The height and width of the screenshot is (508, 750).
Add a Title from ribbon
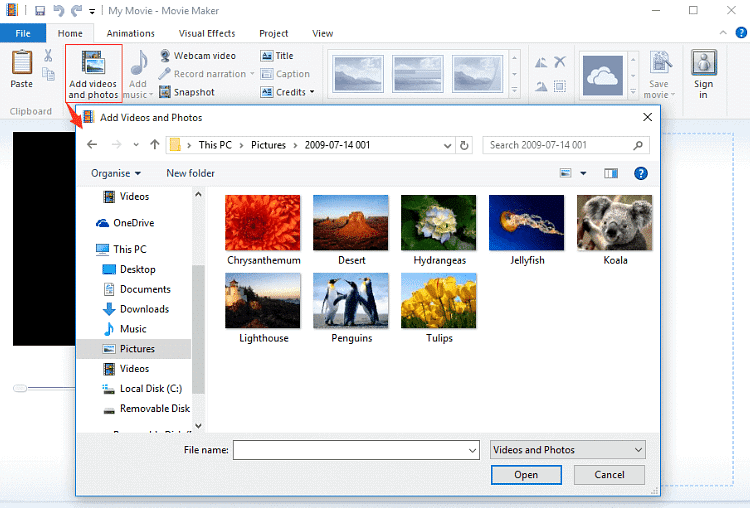pos(277,55)
